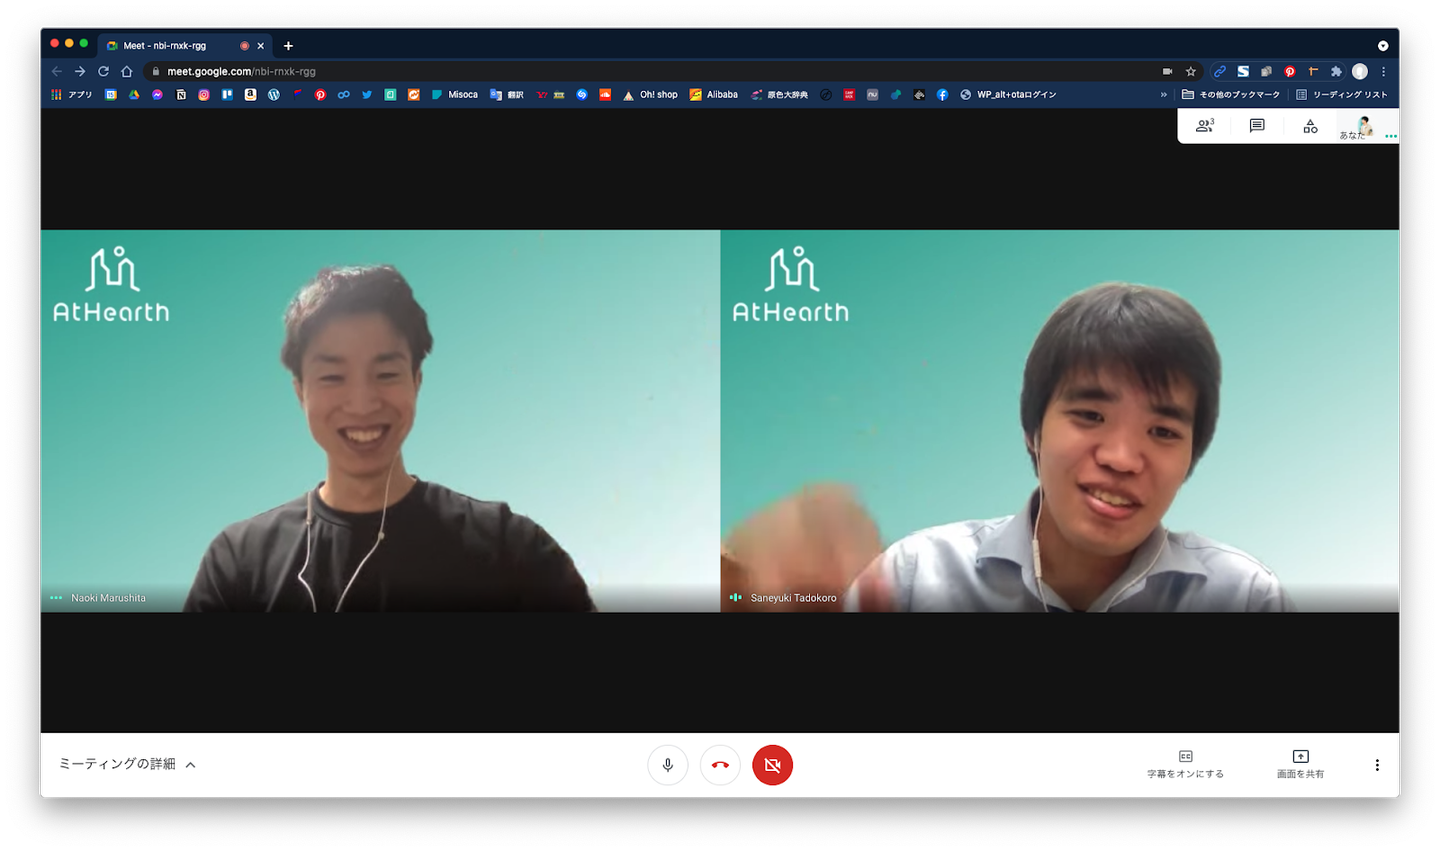Turn the camera back on
1440x851 pixels.
coord(772,765)
